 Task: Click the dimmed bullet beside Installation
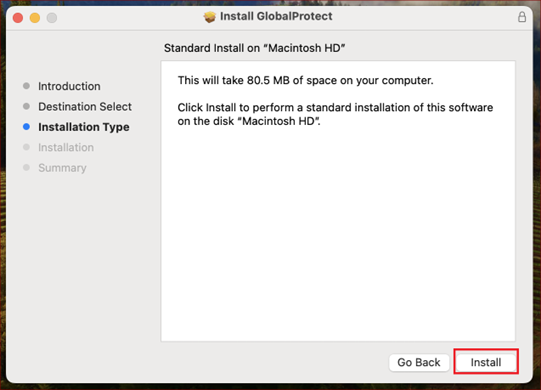point(26,147)
